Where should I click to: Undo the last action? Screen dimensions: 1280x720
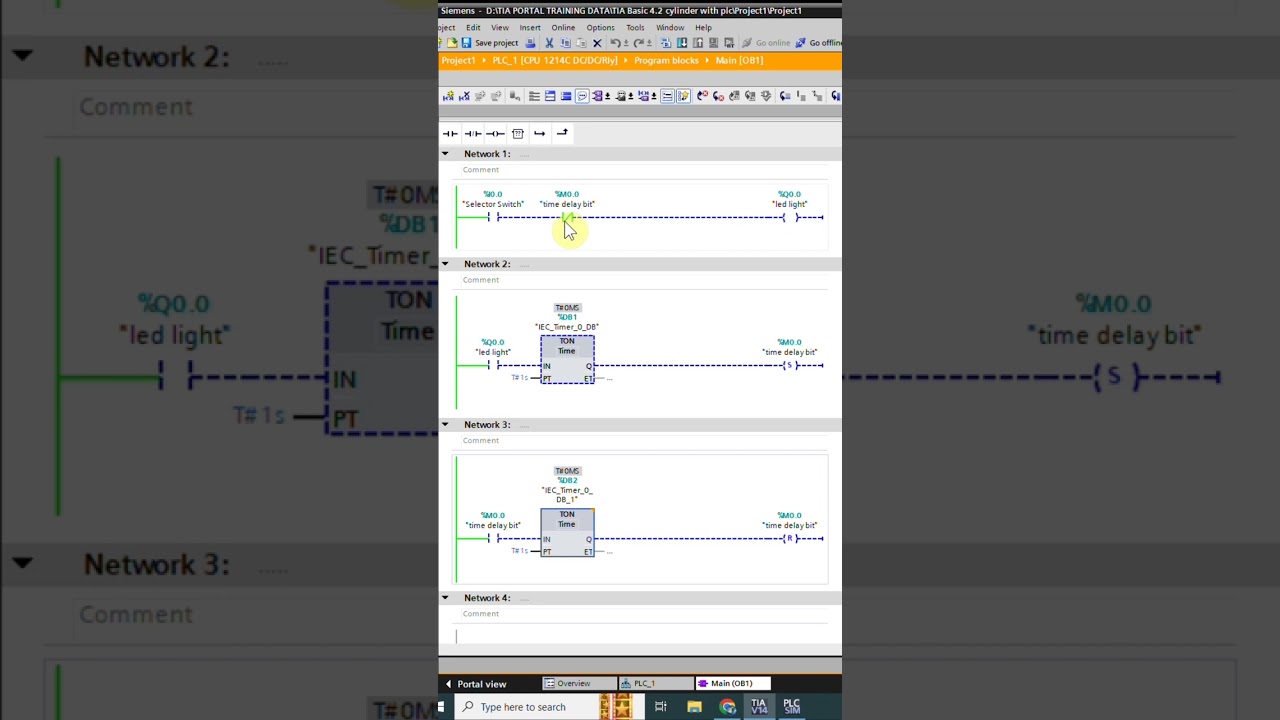click(x=615, y=43)
